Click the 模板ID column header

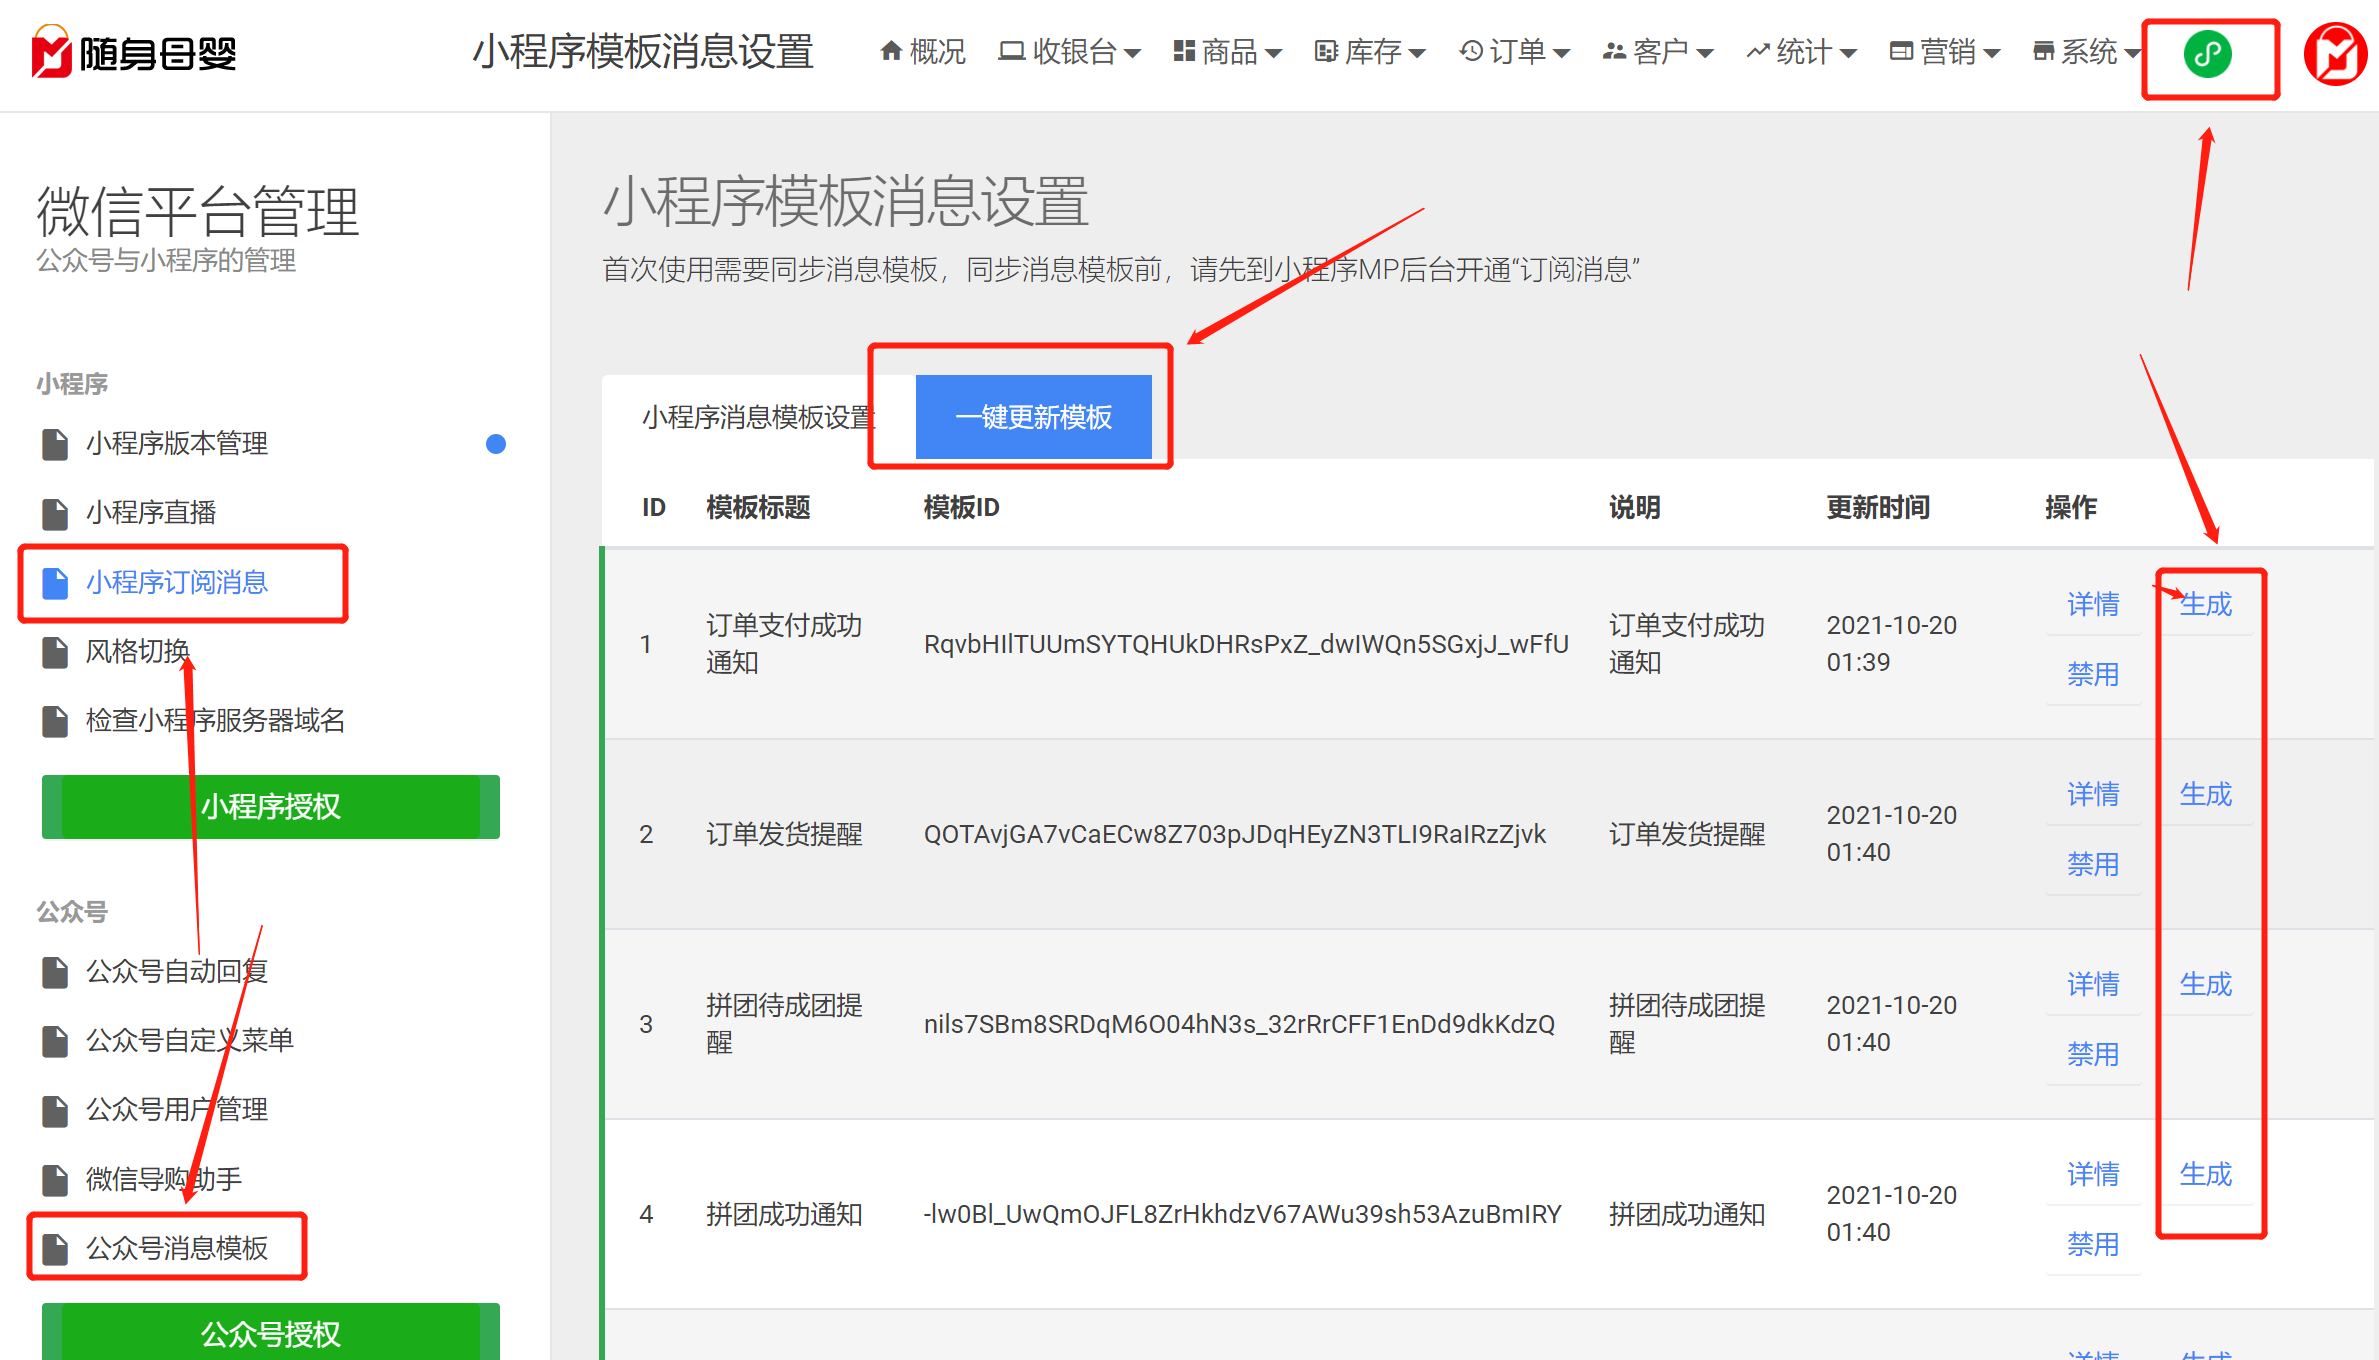961,507
